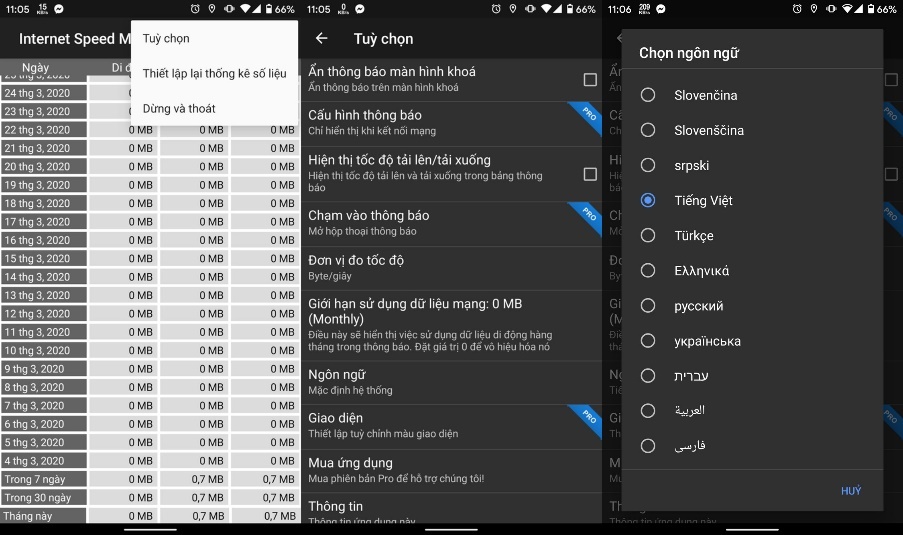The width and height of the screenshot is (903, 535).
Task: Choose Türkçe radio button
Action: [648, 235]
